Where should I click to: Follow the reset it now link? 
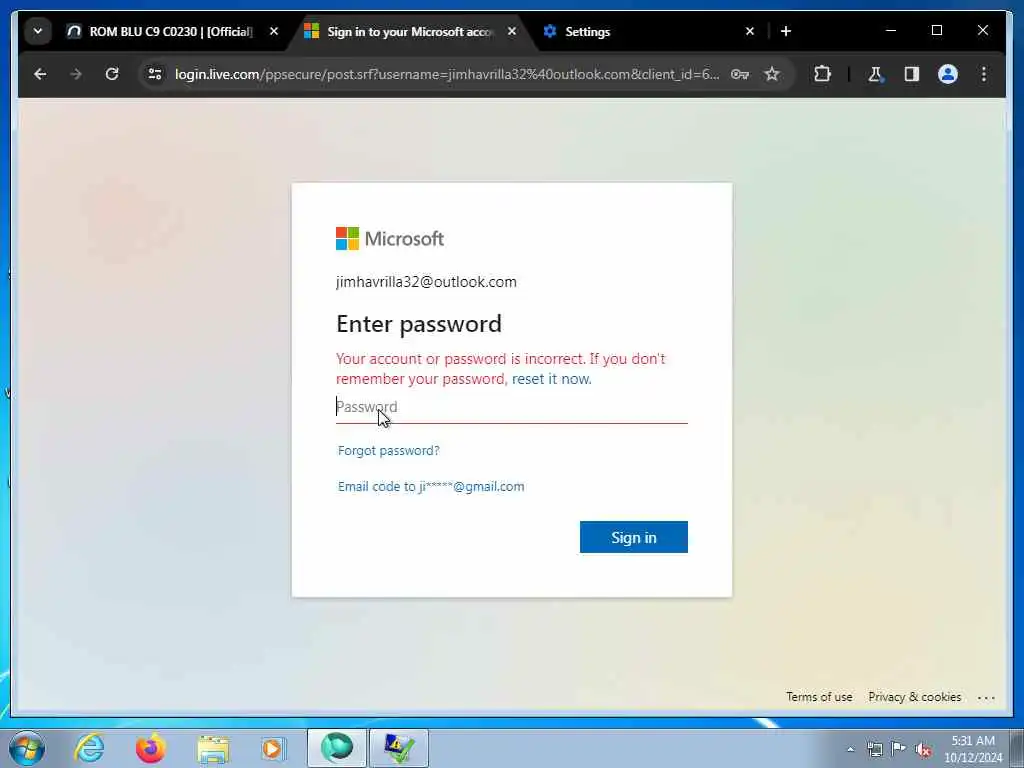pos(551,379)
